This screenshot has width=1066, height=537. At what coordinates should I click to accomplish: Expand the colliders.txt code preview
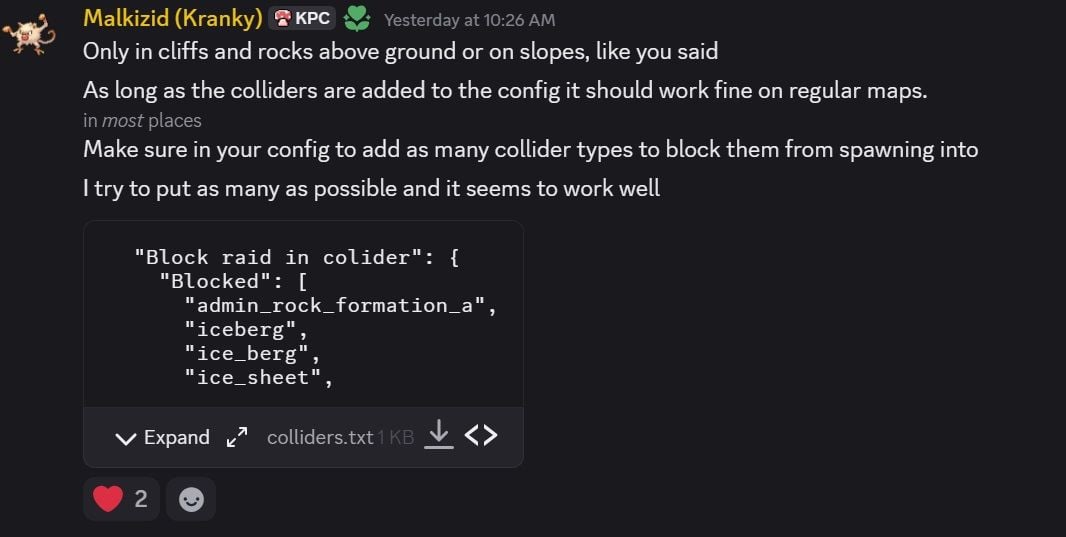[x=162, y=437]
